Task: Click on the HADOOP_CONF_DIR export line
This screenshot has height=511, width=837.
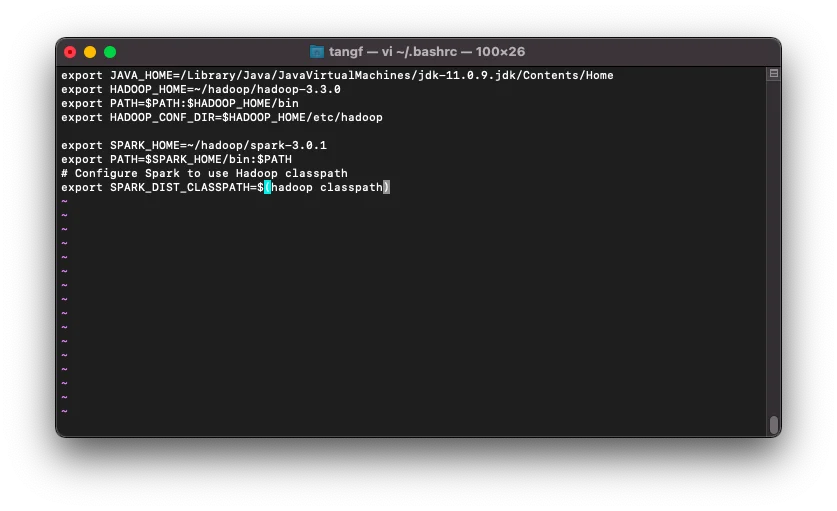Action: [222, 117]
